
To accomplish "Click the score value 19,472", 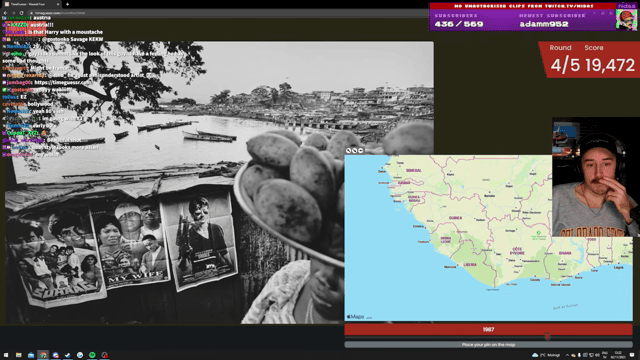I will click(610, 65).
